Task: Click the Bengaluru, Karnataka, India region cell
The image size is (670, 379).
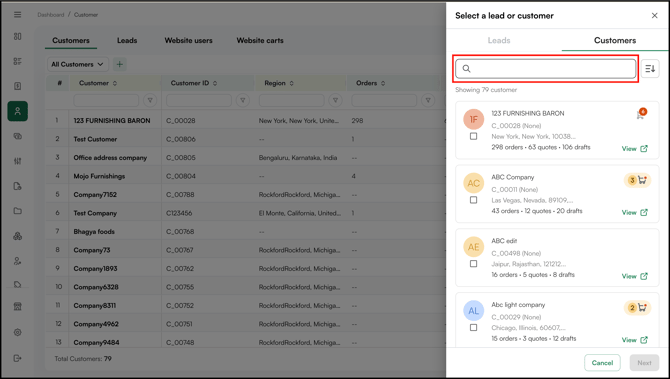Action: click(298, 158)
